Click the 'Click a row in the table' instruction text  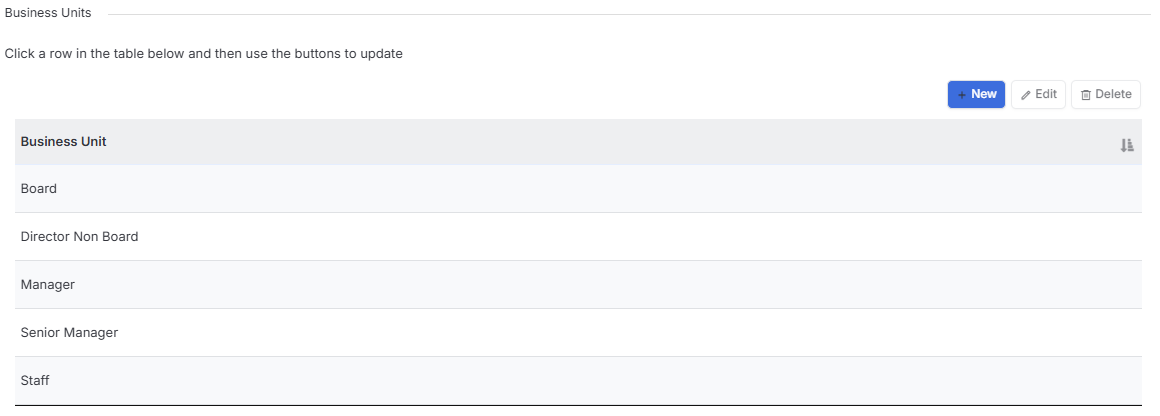click(x=203, y=54)
